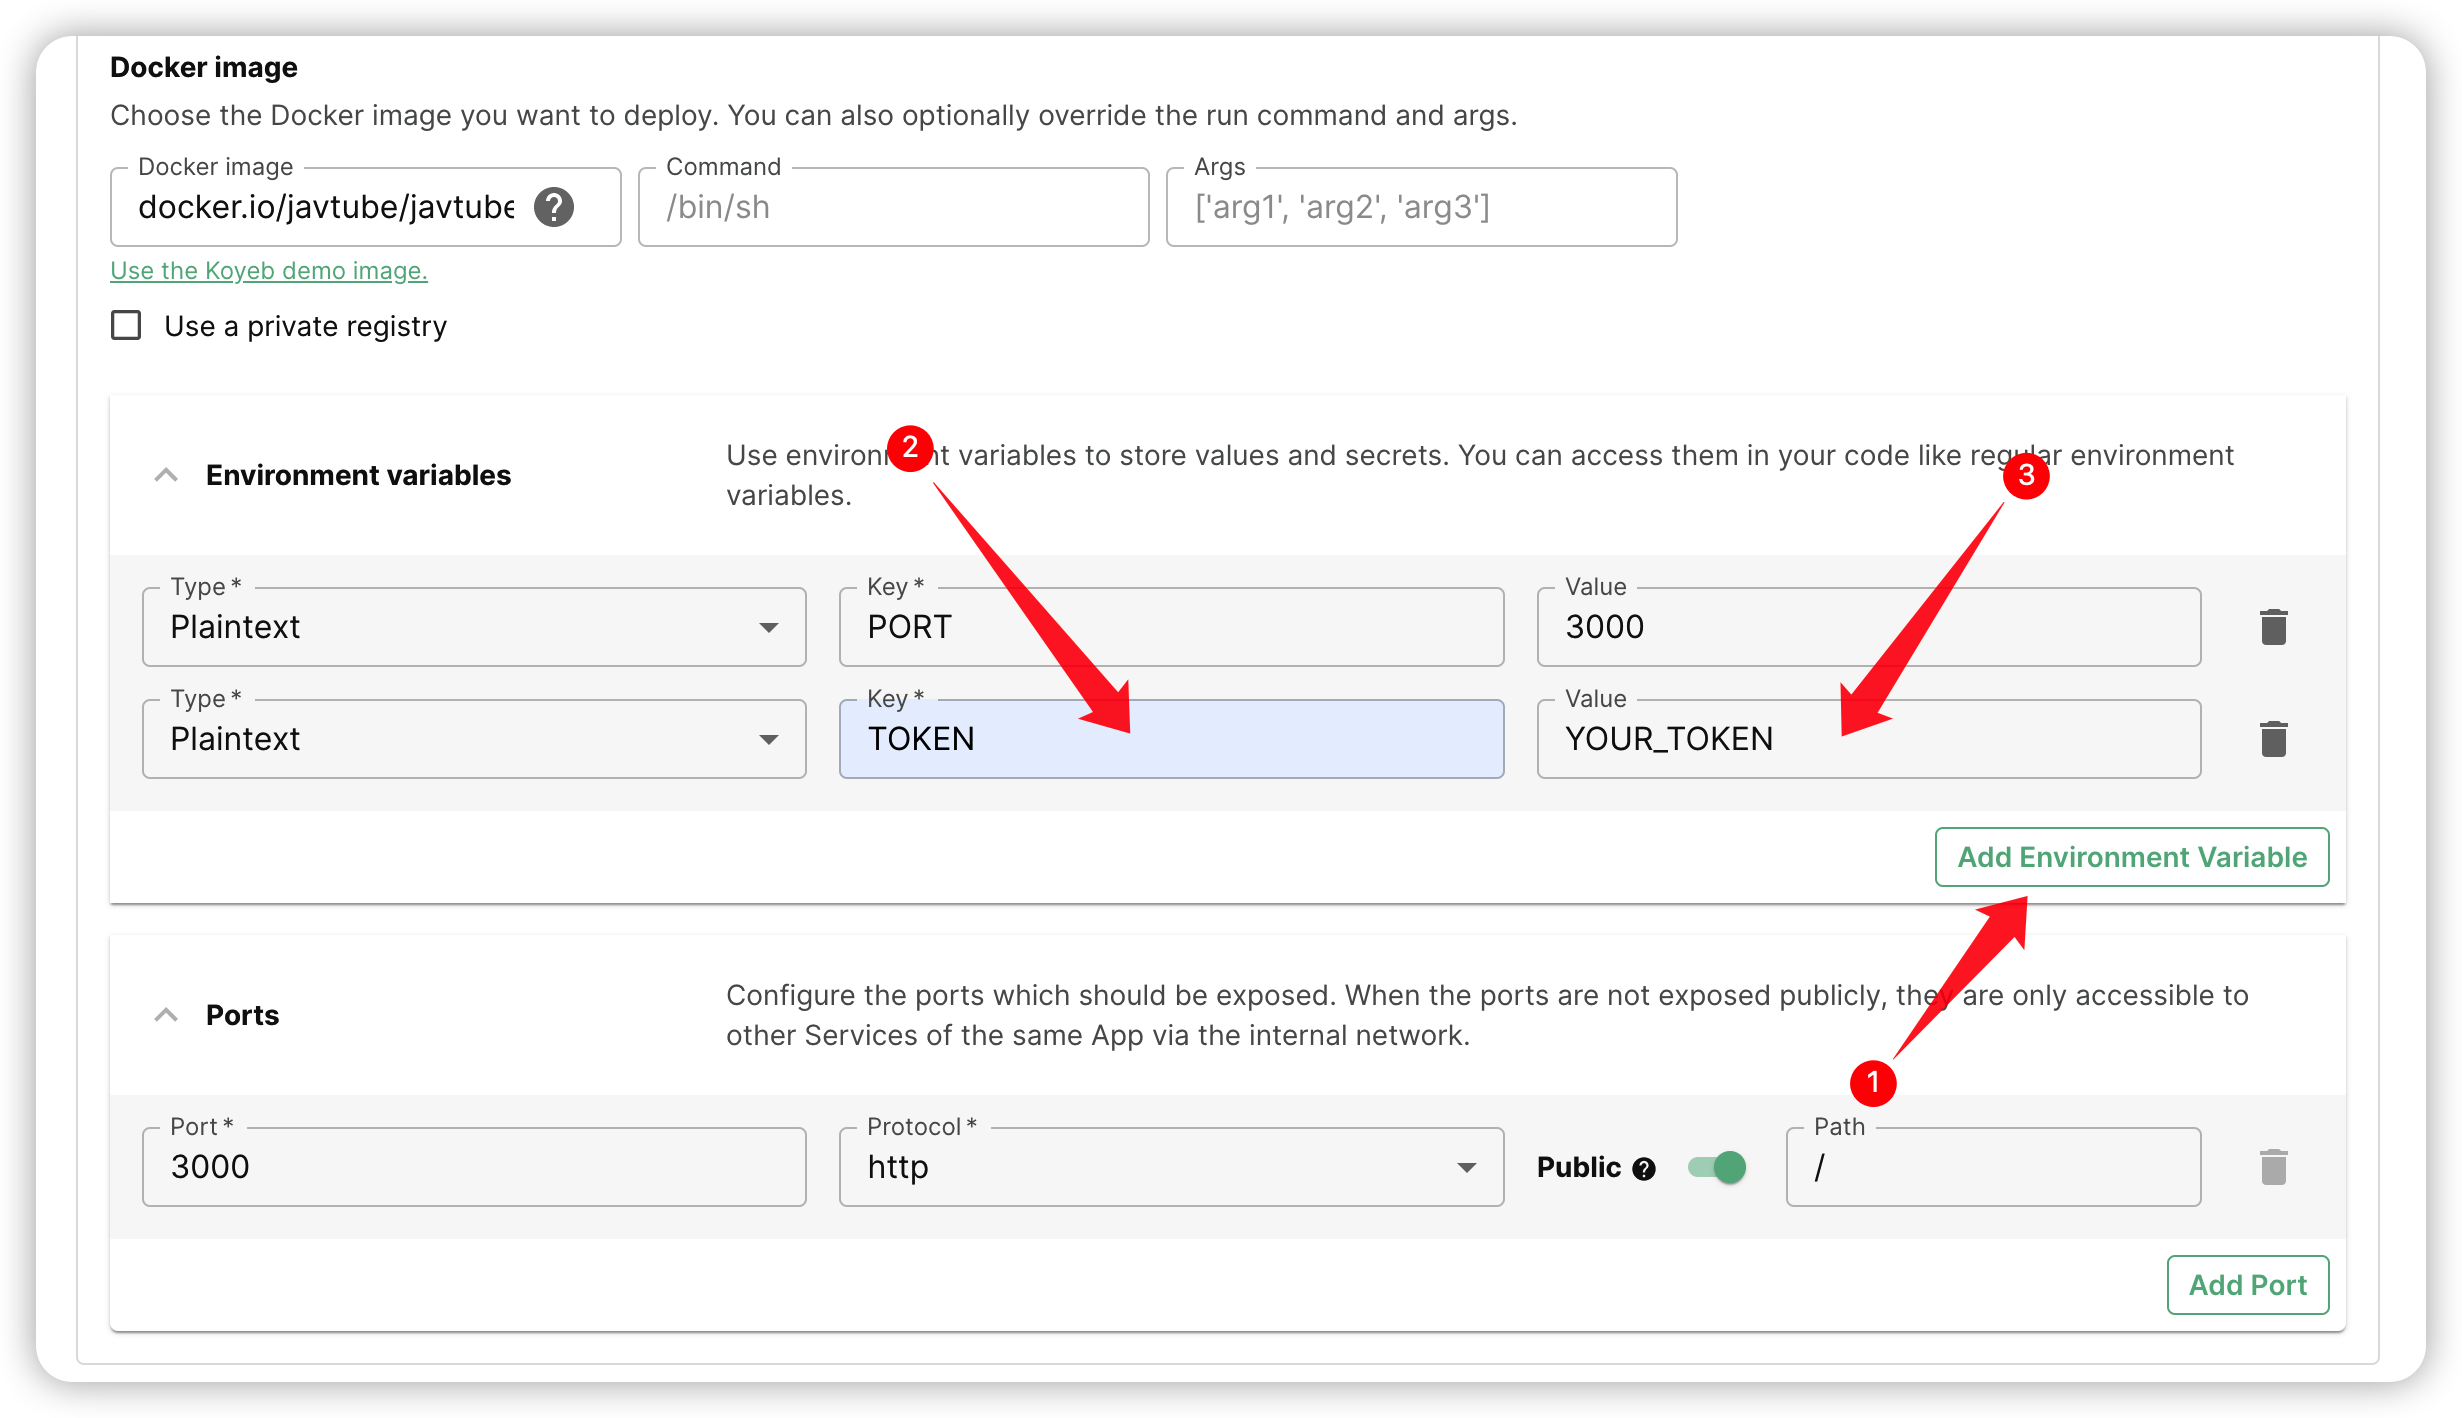Screen dimensions: 2462x1418
Task: Enable the Use a private registry checkbox
Action: coord(125,328)
